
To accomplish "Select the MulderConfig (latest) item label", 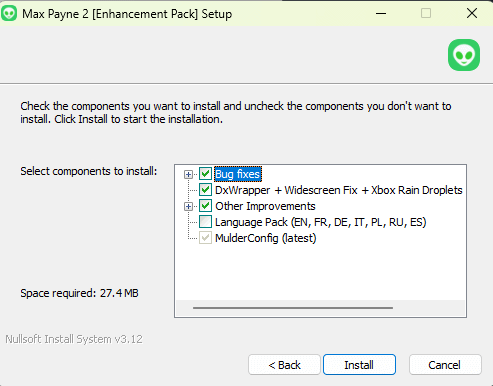I will [x=266, y=238].
